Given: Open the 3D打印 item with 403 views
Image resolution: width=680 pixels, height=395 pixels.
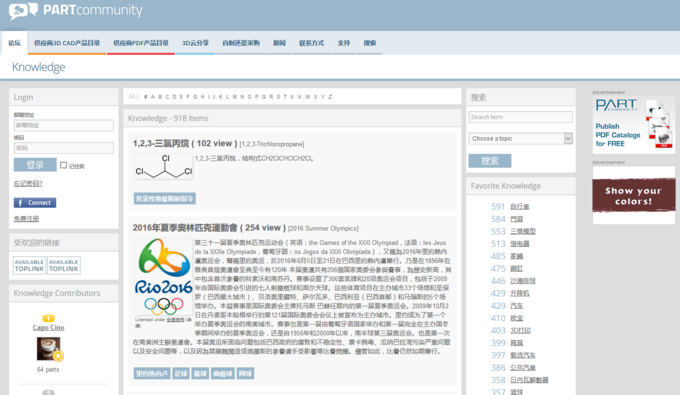Looking at the screenshot, I should coord(520,330).
